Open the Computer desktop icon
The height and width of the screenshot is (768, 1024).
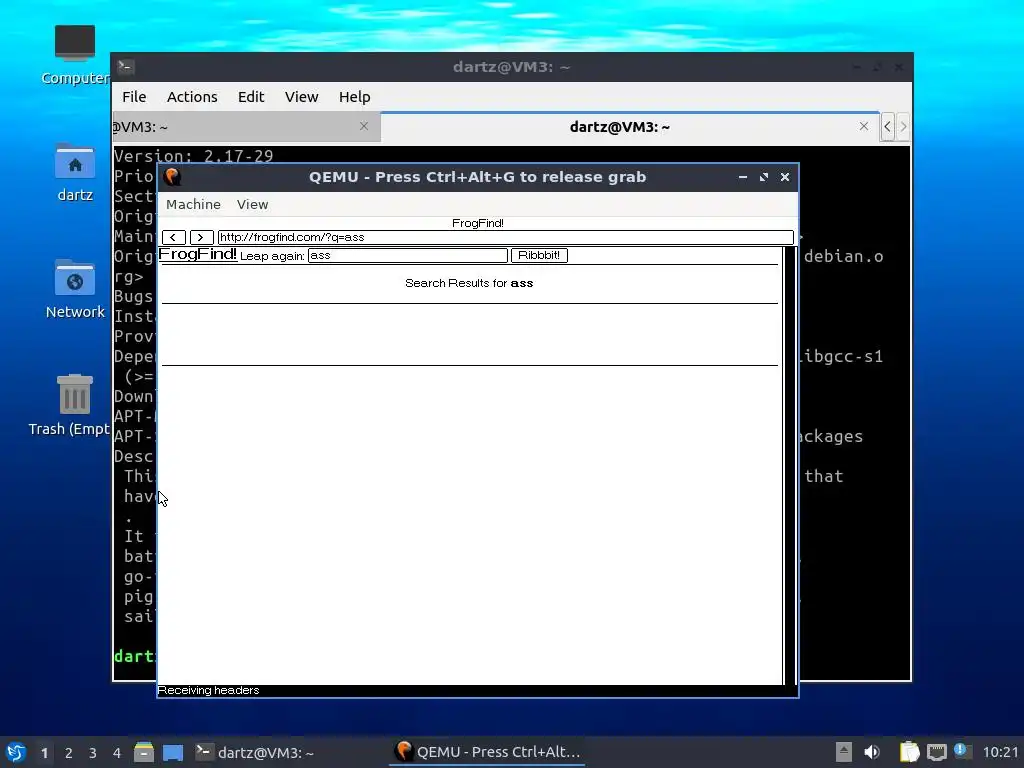pos(74,54)
